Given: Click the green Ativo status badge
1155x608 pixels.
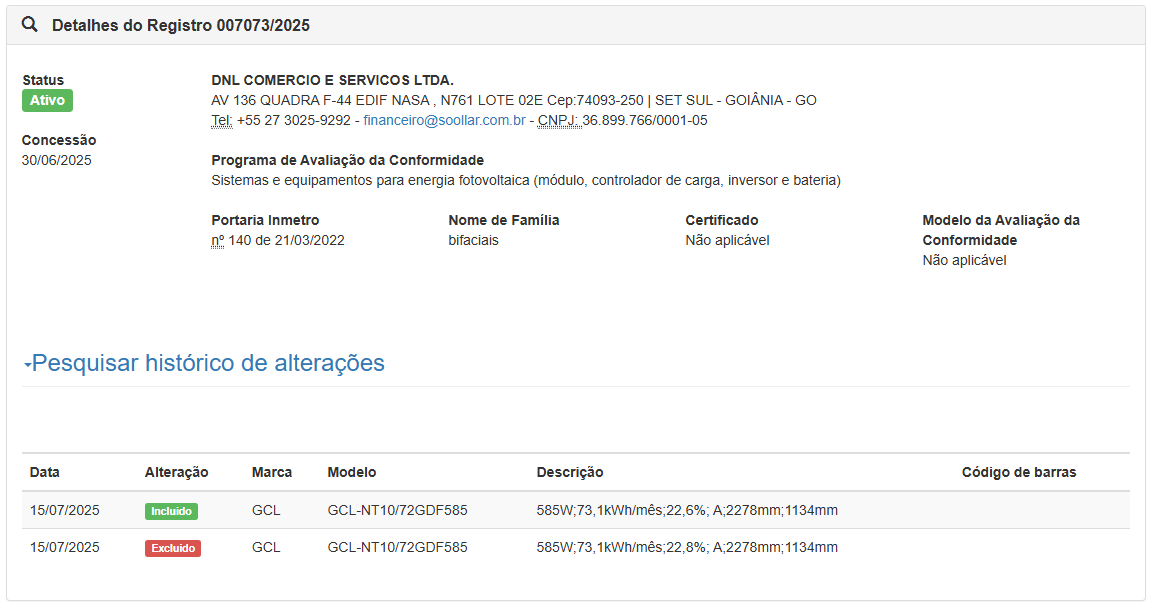Looking at the screenshot, I should [x=47, y=100].
